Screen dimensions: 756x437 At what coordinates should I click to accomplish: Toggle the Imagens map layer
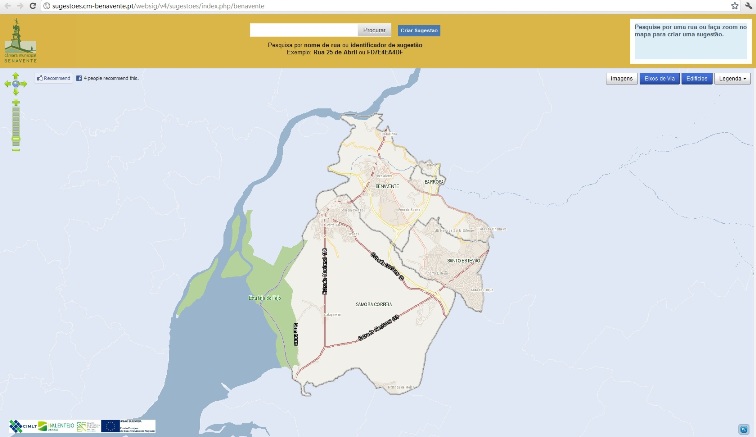(622, 78)
